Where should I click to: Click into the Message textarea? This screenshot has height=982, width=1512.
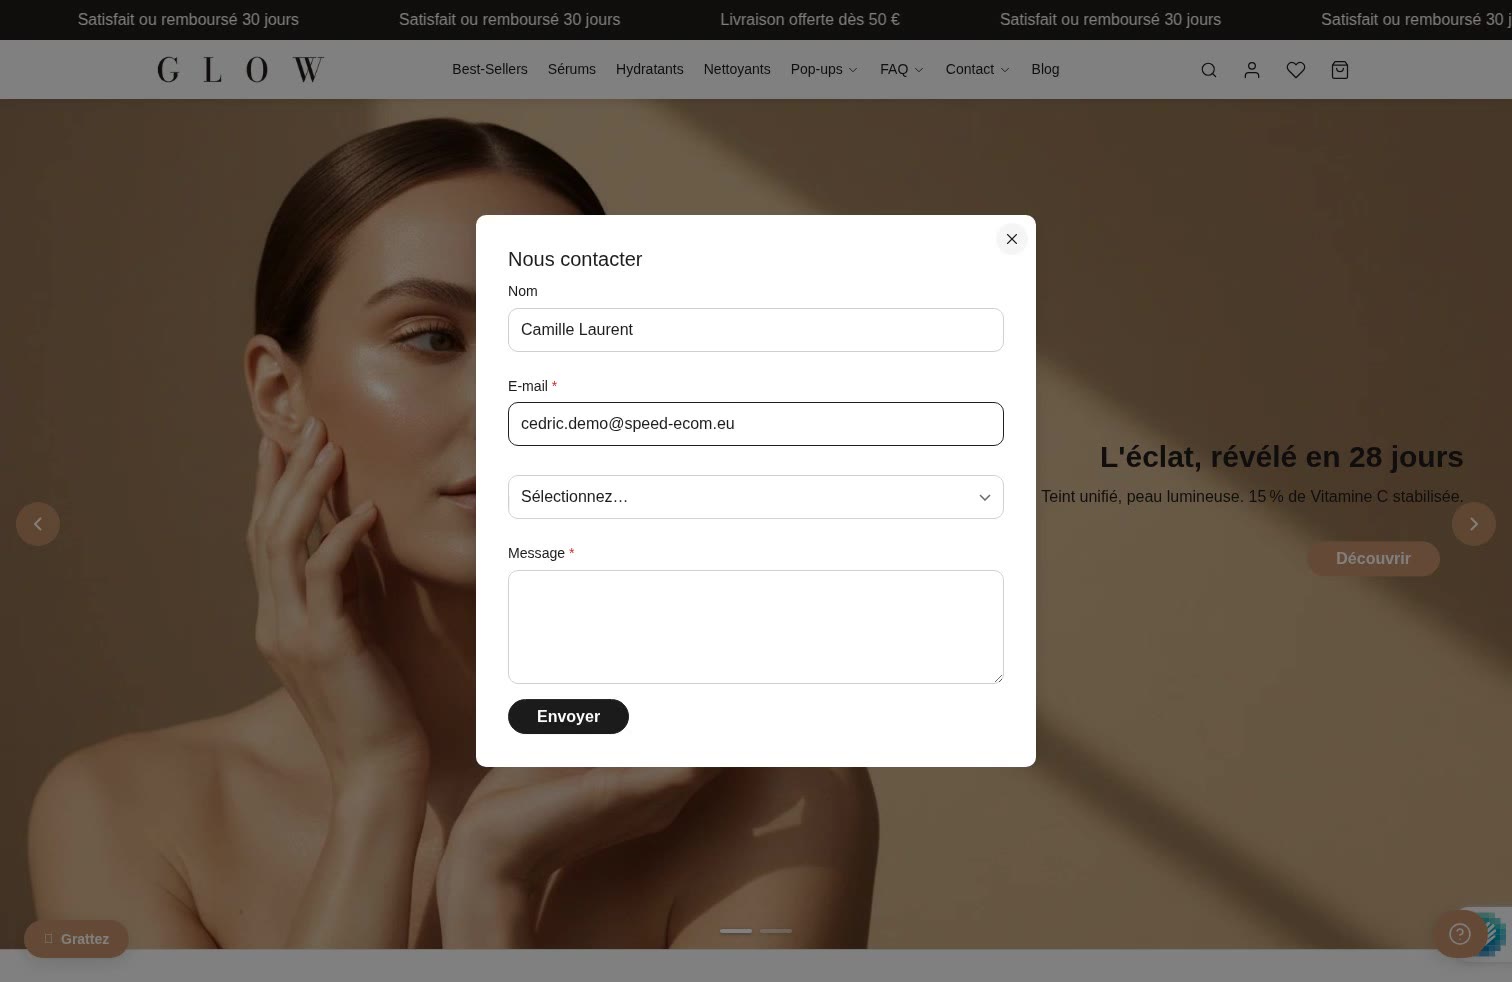(756, 627)
